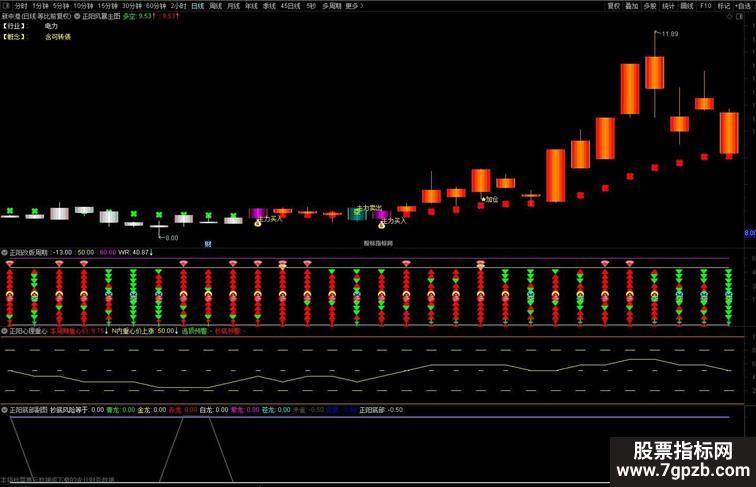Click the 抄底风险等于 0.00 value
The height and width of the screenshot is (487, 756).
click(77, 410)
